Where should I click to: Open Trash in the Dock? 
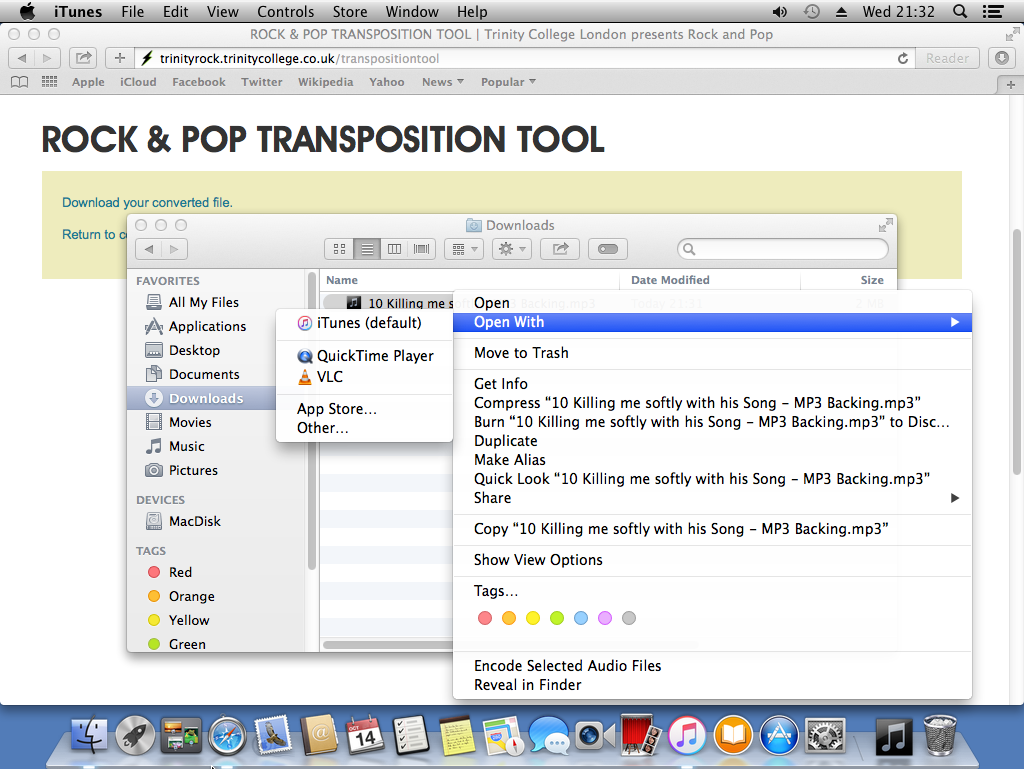pyautogui.click(x=940, y=736)
